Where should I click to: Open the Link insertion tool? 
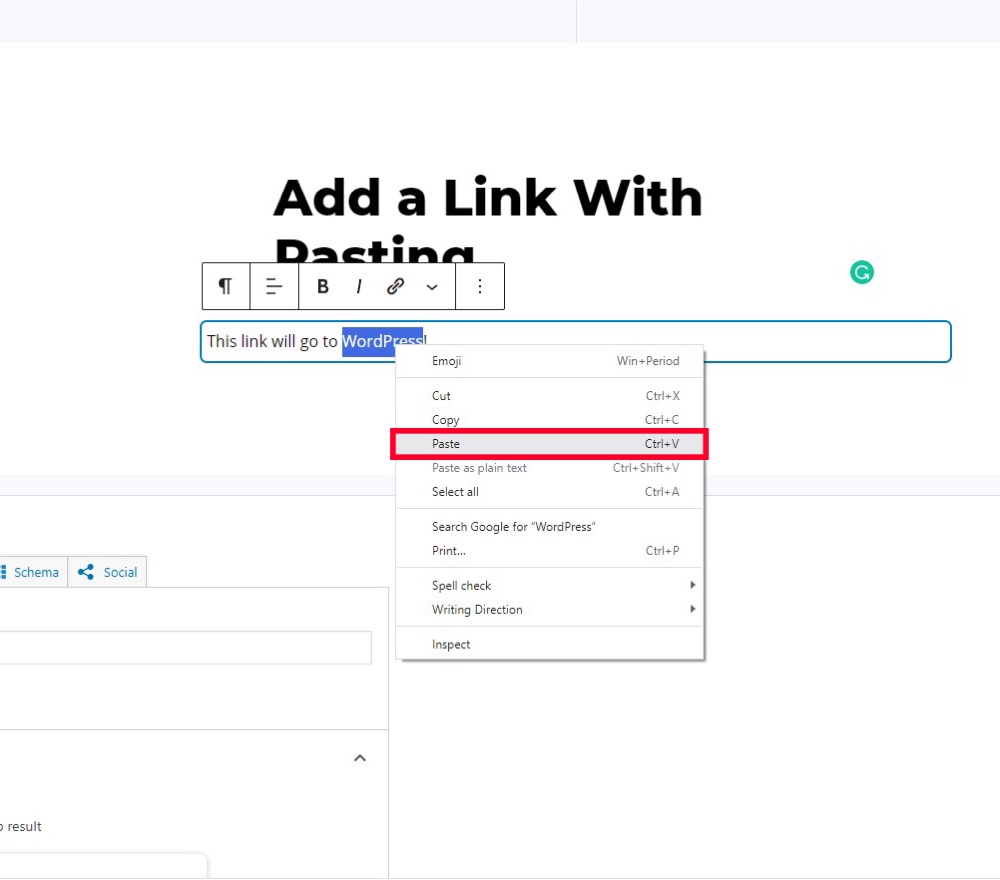[x=395, y=286]
